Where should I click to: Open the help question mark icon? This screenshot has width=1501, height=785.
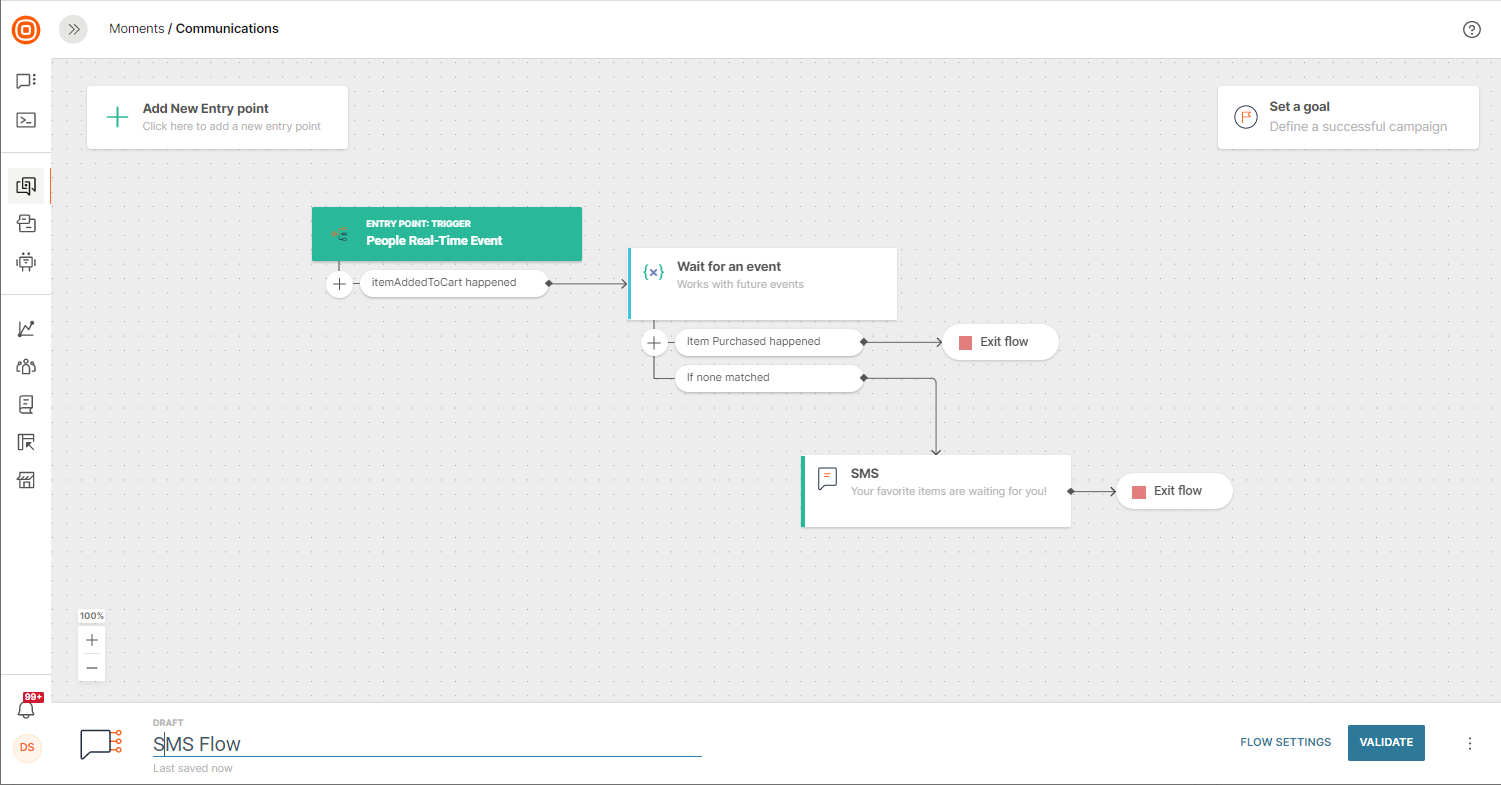[1471, 29]
